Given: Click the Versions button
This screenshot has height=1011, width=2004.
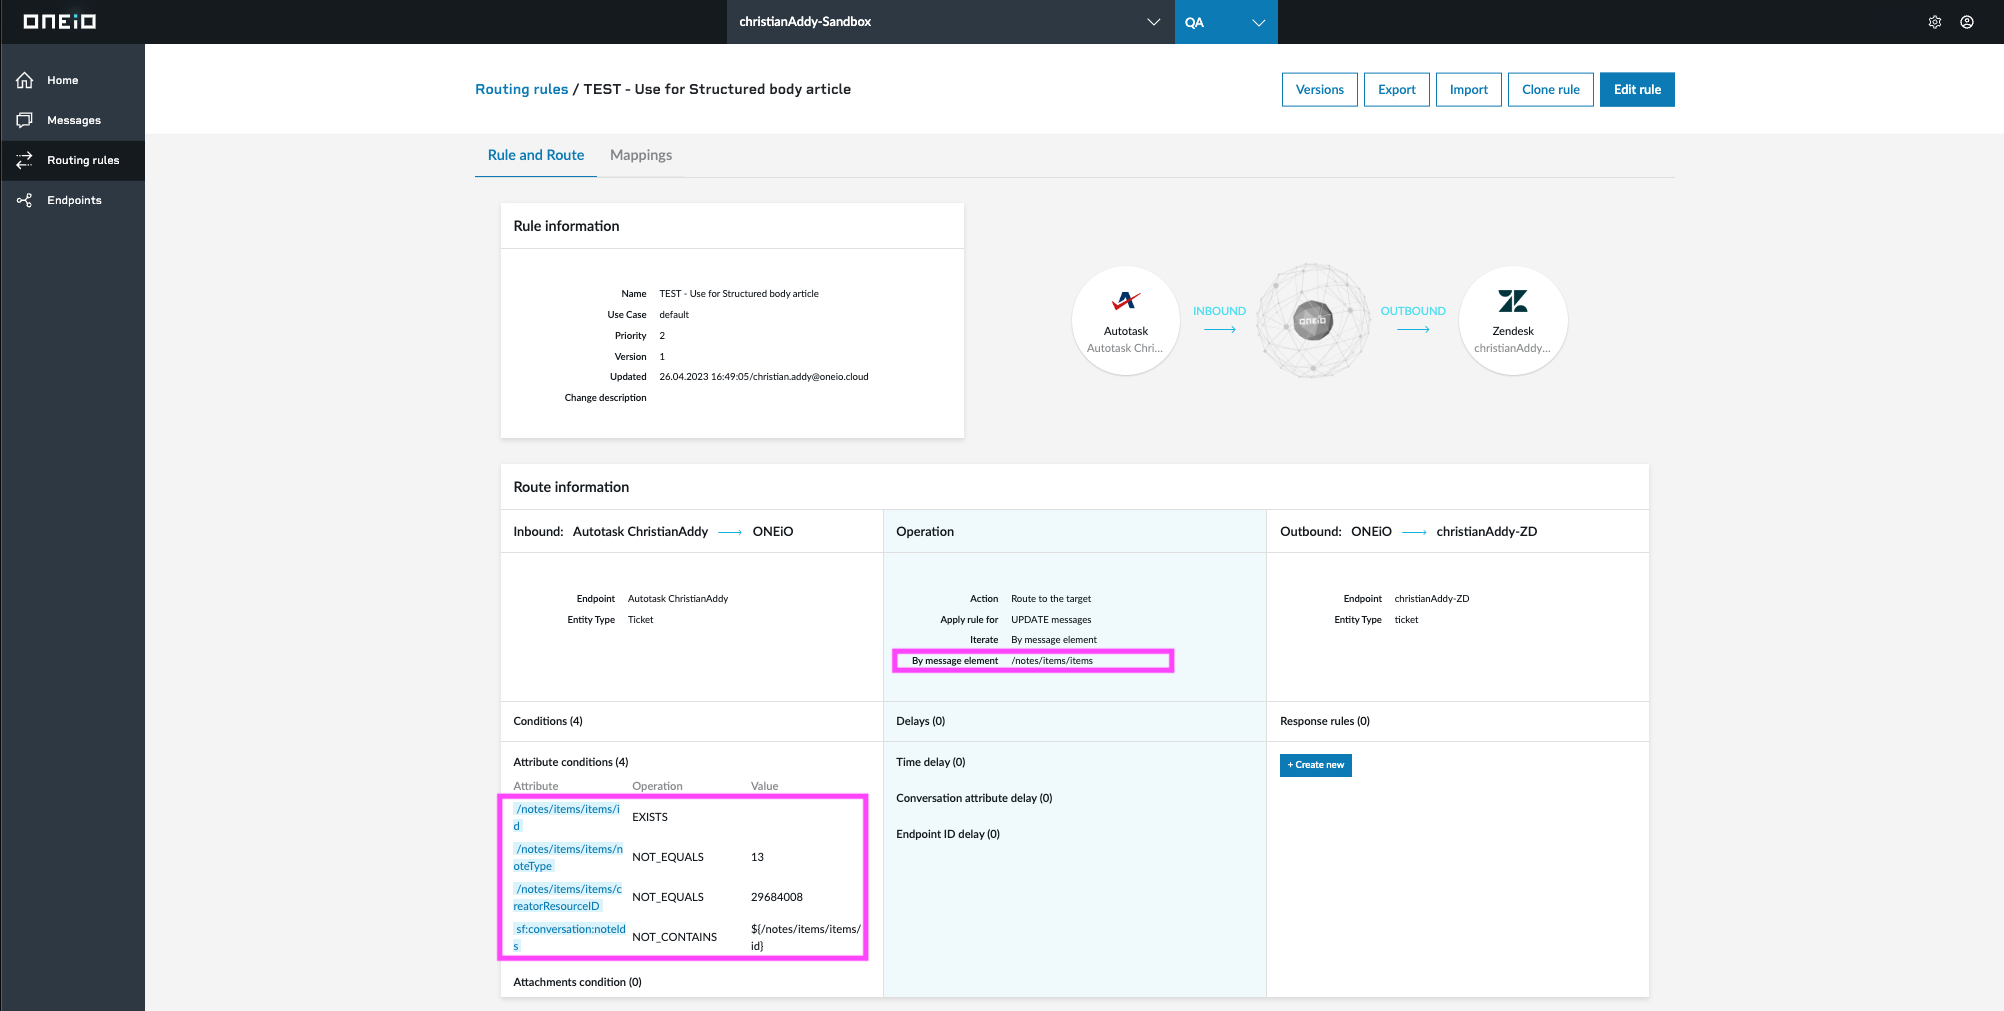Looking at the screenshot, I should pyautogui.click(x=1320, y=89).
